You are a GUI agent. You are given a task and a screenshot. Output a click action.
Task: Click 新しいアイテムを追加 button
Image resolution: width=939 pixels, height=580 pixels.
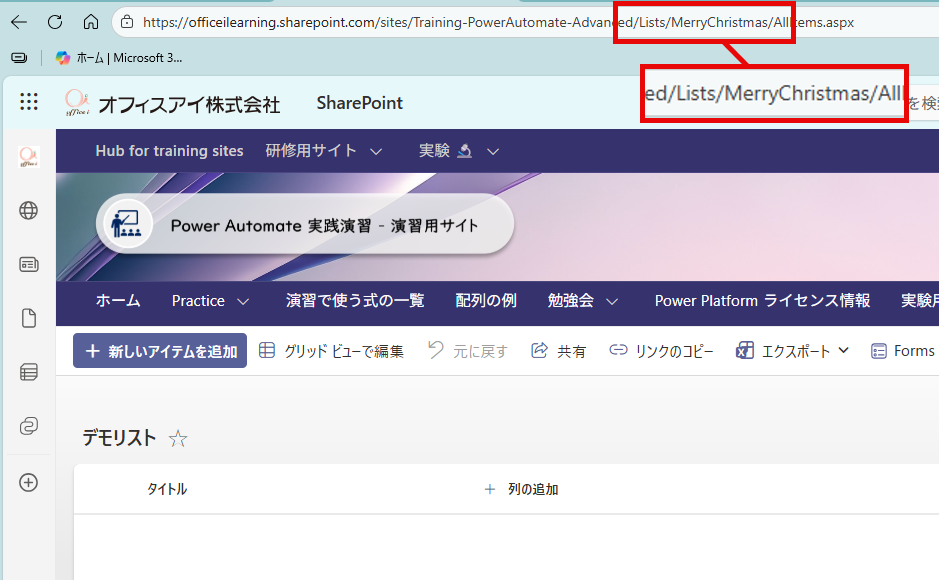[x=160, y=351]
